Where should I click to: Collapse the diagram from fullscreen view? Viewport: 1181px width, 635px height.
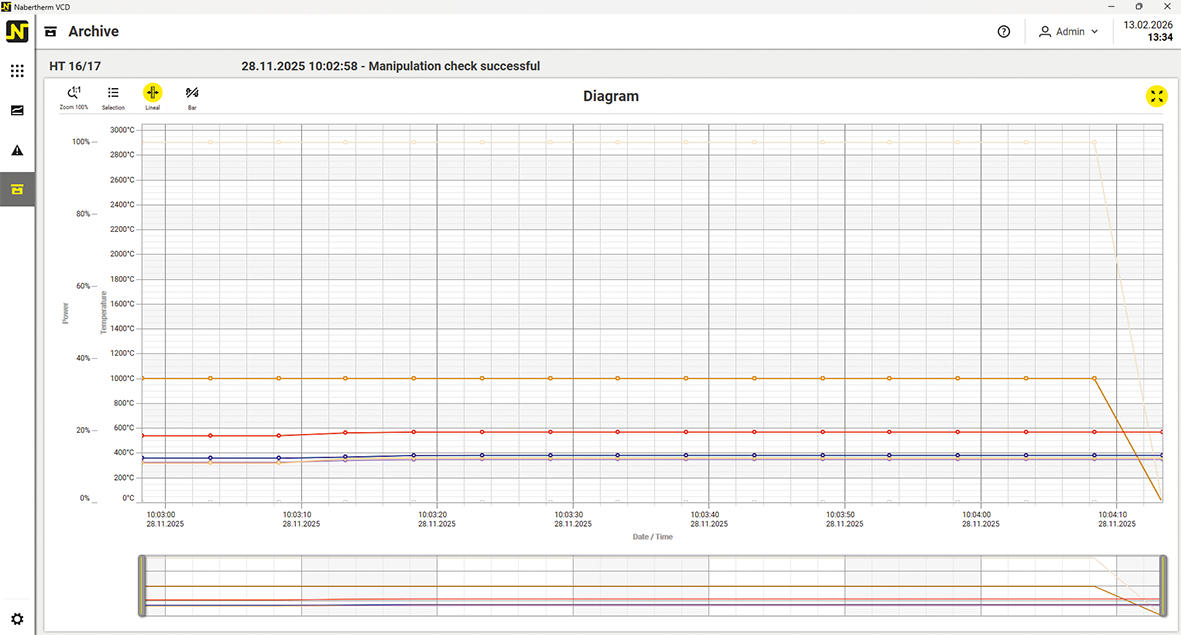[x=1157, y=96]
